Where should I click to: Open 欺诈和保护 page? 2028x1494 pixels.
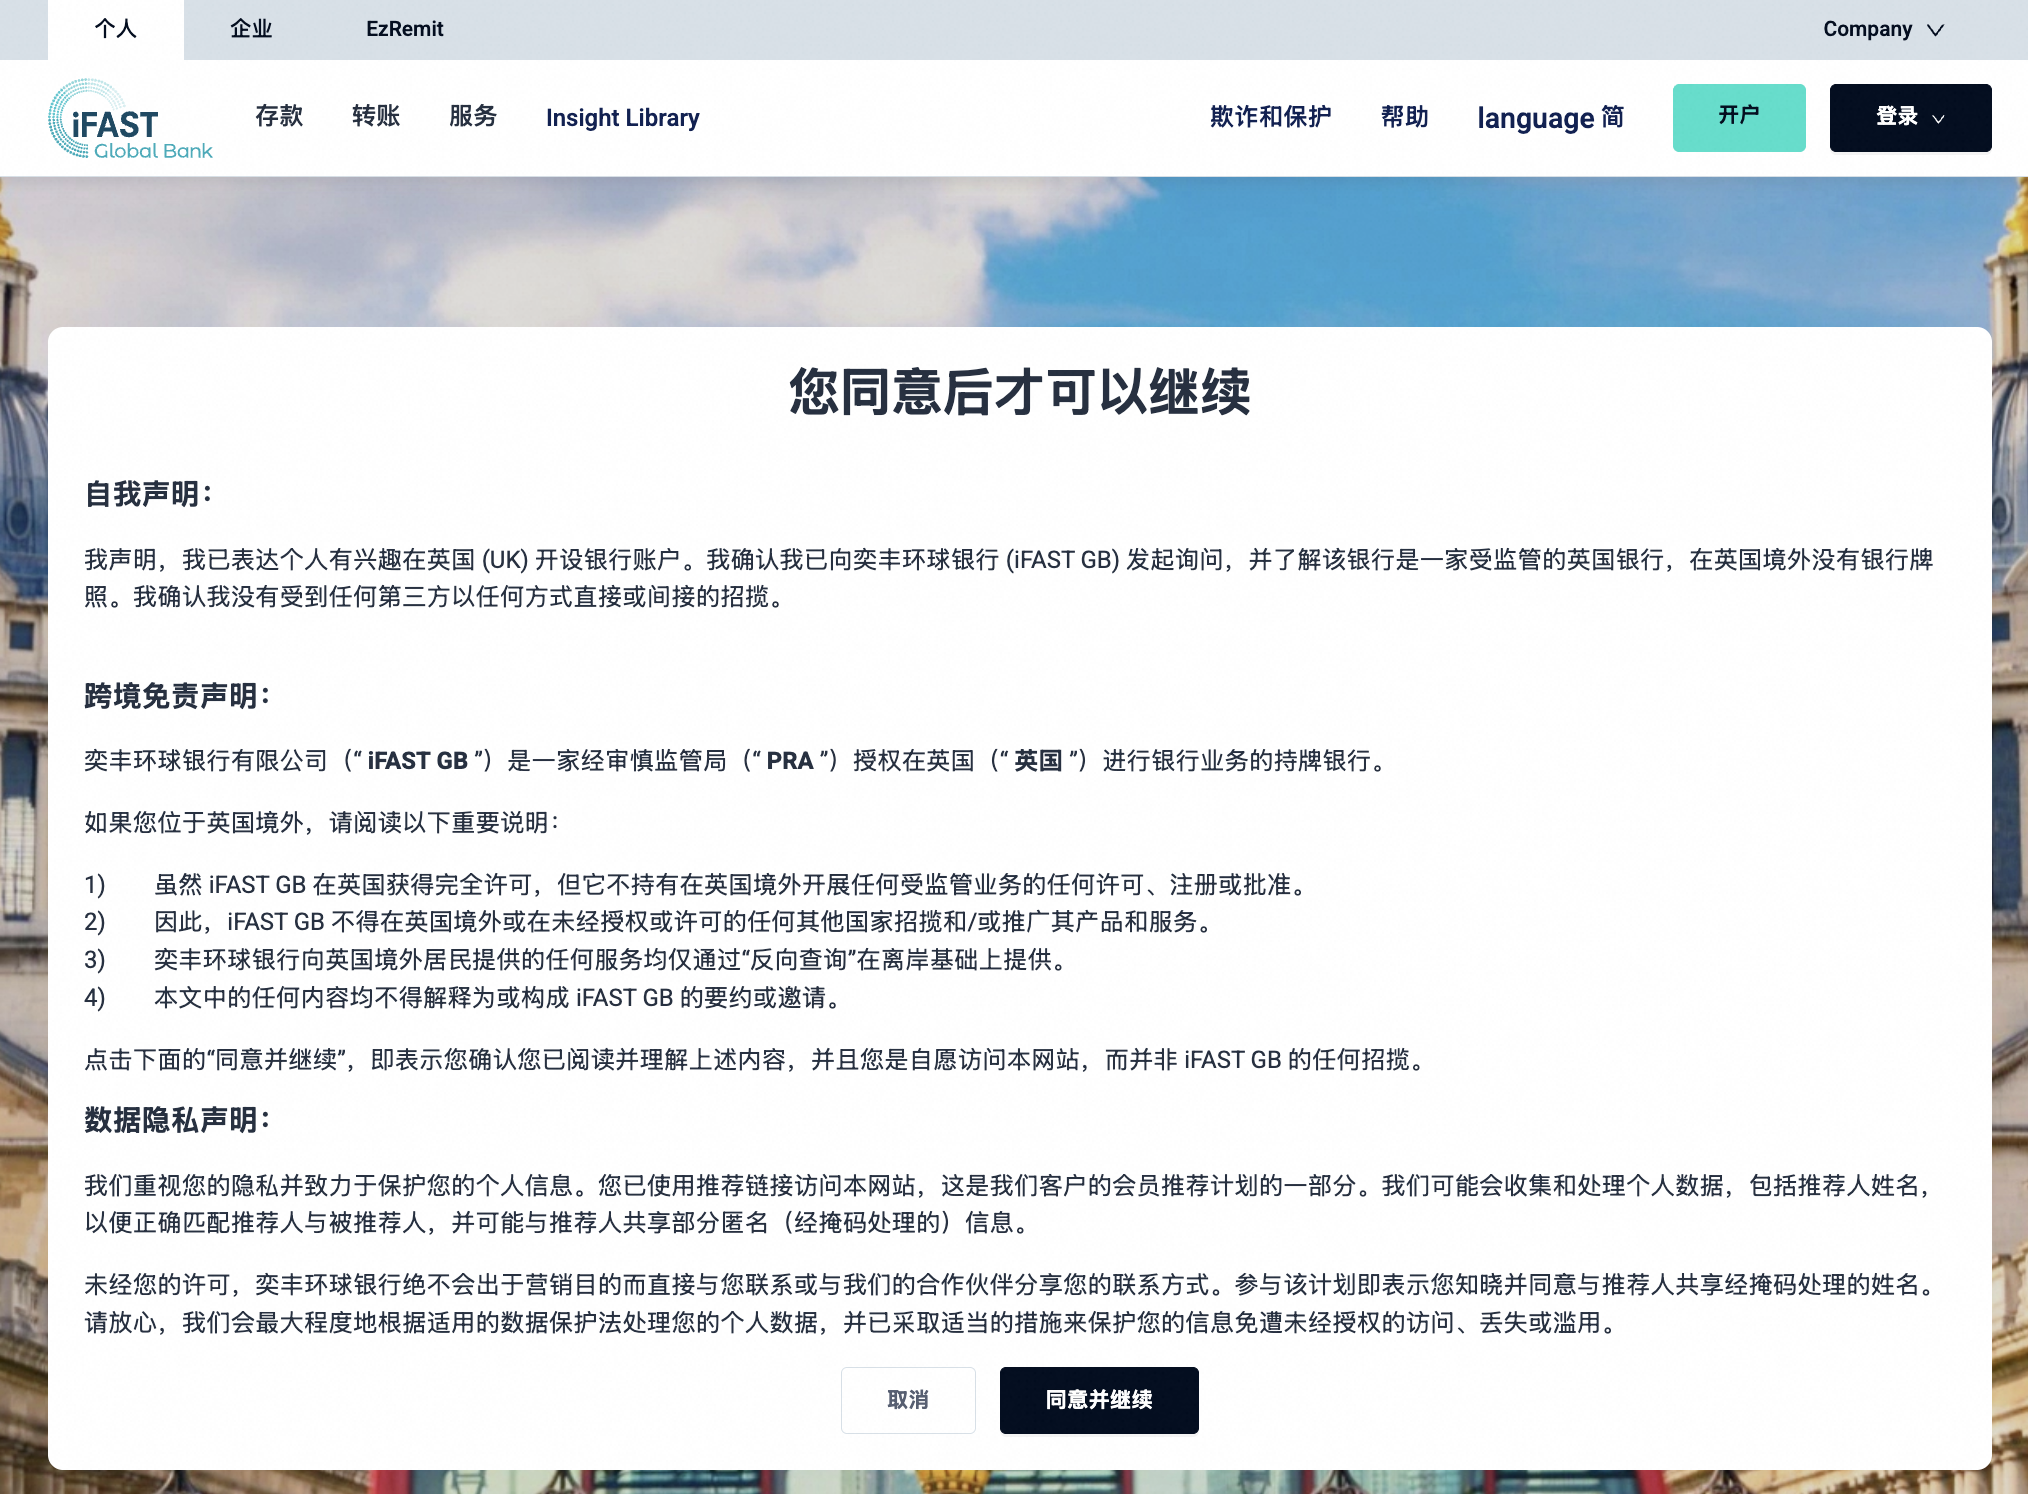coord(1270,117)
